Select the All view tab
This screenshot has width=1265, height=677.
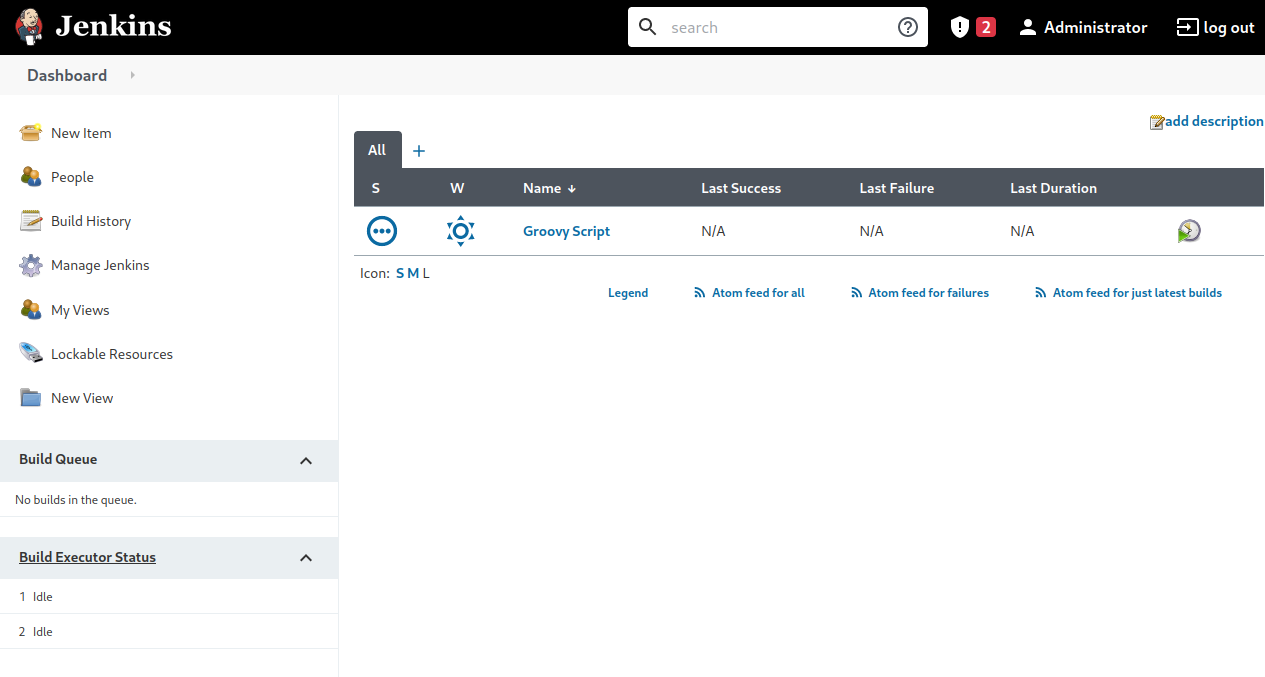377,150
